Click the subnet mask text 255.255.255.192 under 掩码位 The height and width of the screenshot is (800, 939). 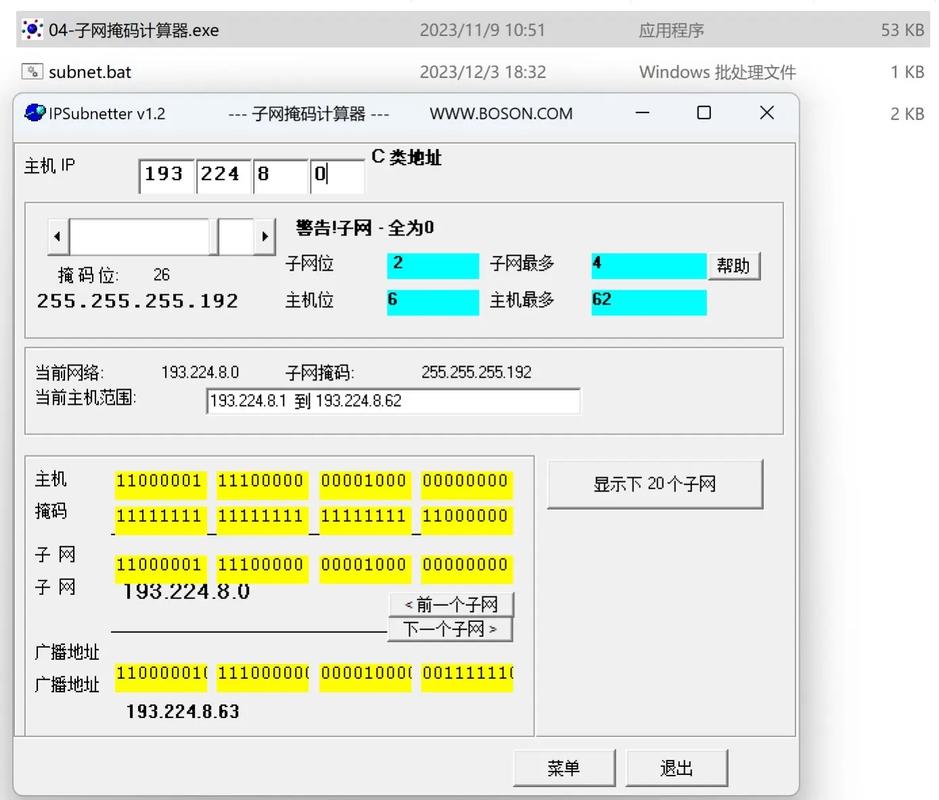coord(138,301)
